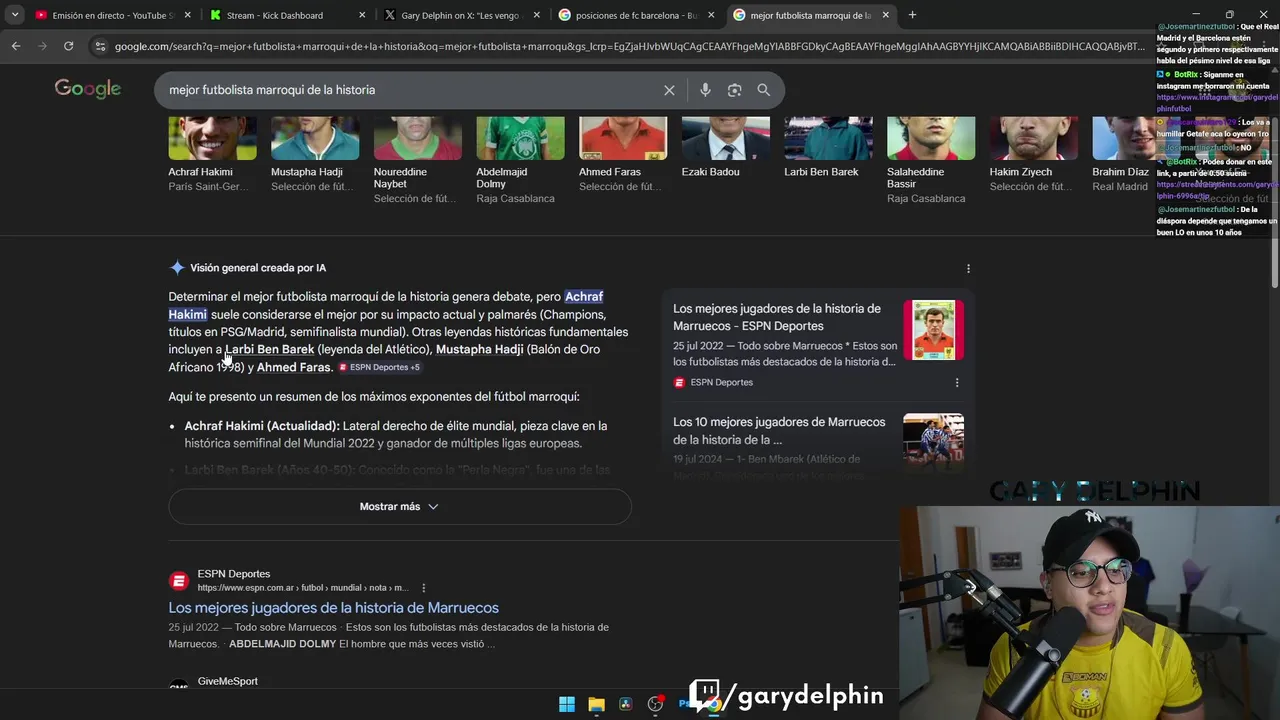Screen dimensions: 1280x720
Task: Open Larbi Ben Barek player card
Action: coord(828,148)
